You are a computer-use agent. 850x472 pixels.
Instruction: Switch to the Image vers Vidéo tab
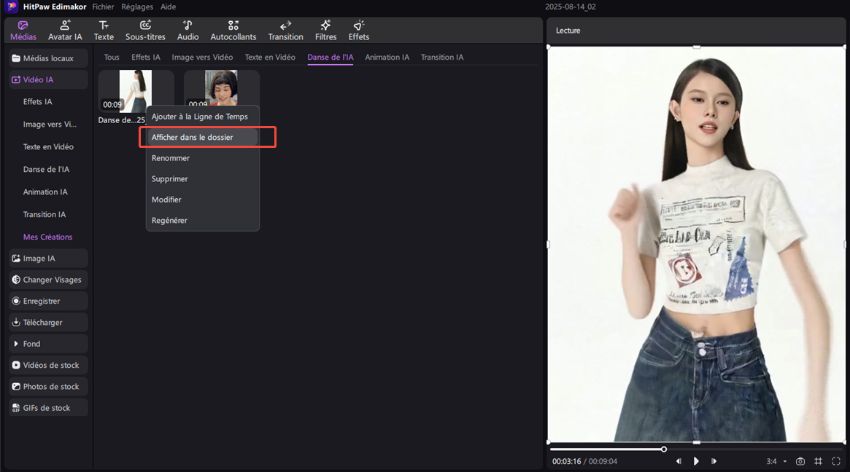point(202,57)
